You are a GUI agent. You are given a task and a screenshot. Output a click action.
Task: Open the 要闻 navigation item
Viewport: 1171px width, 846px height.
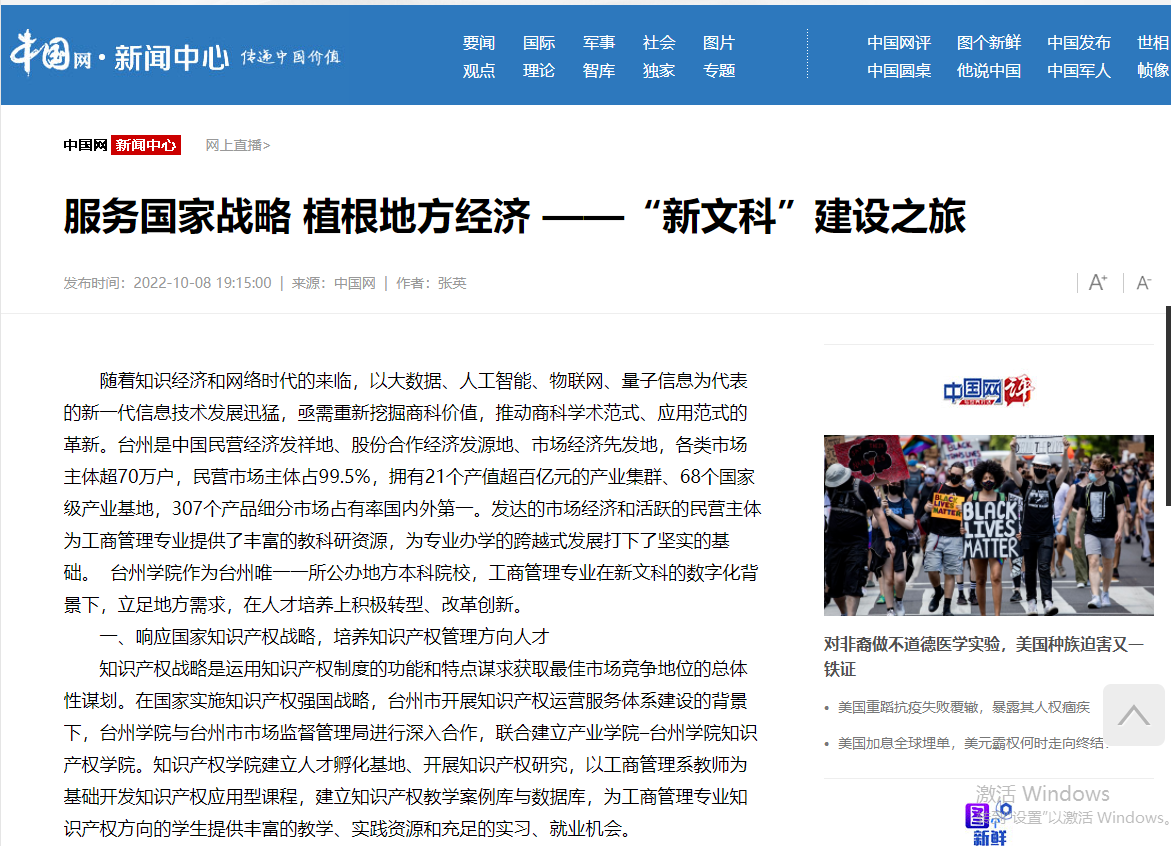point(479,43)
